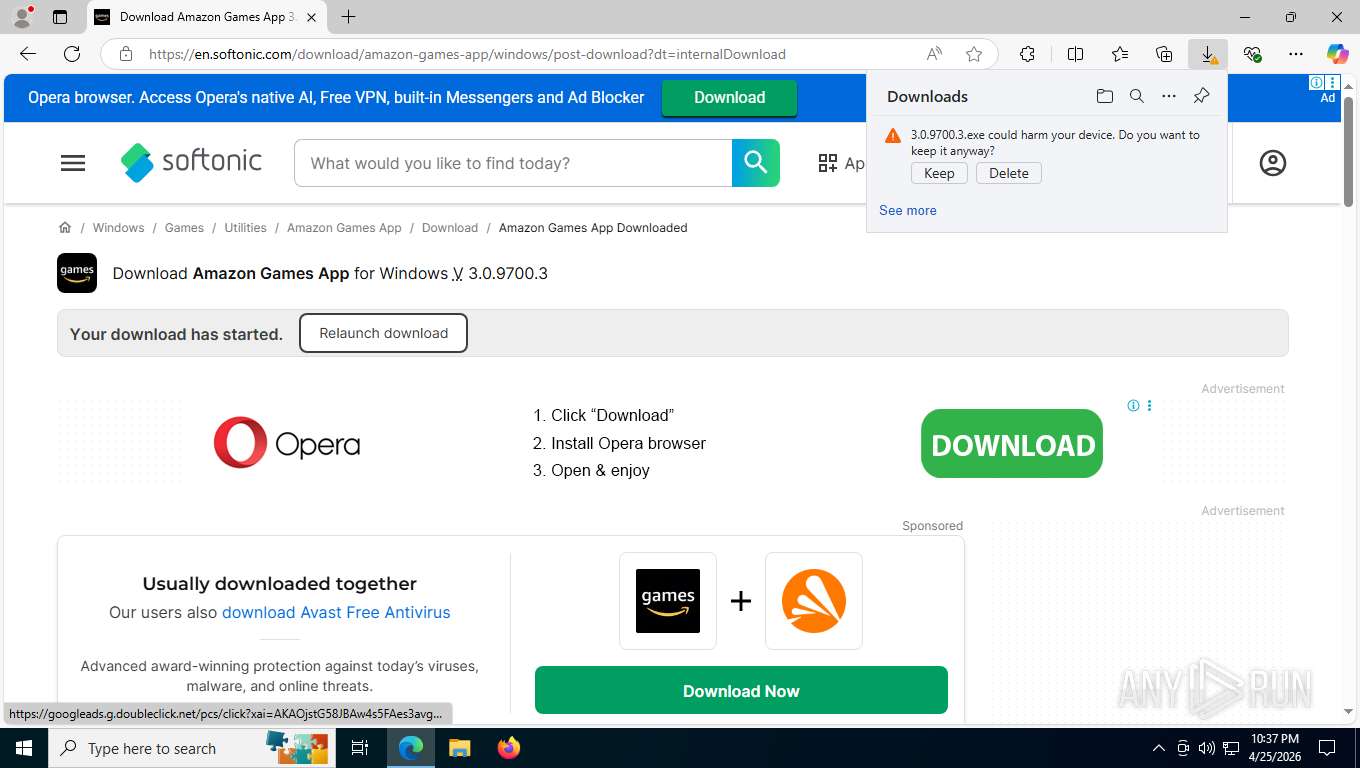Open the tab actions menu icon

pos(60,17)
